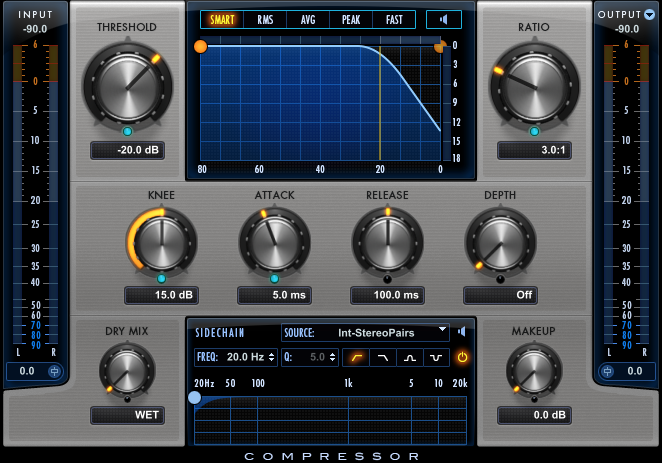Toggle the Knee automation dot
Viewport: 662px width, 463px height.
coord(161,279)
